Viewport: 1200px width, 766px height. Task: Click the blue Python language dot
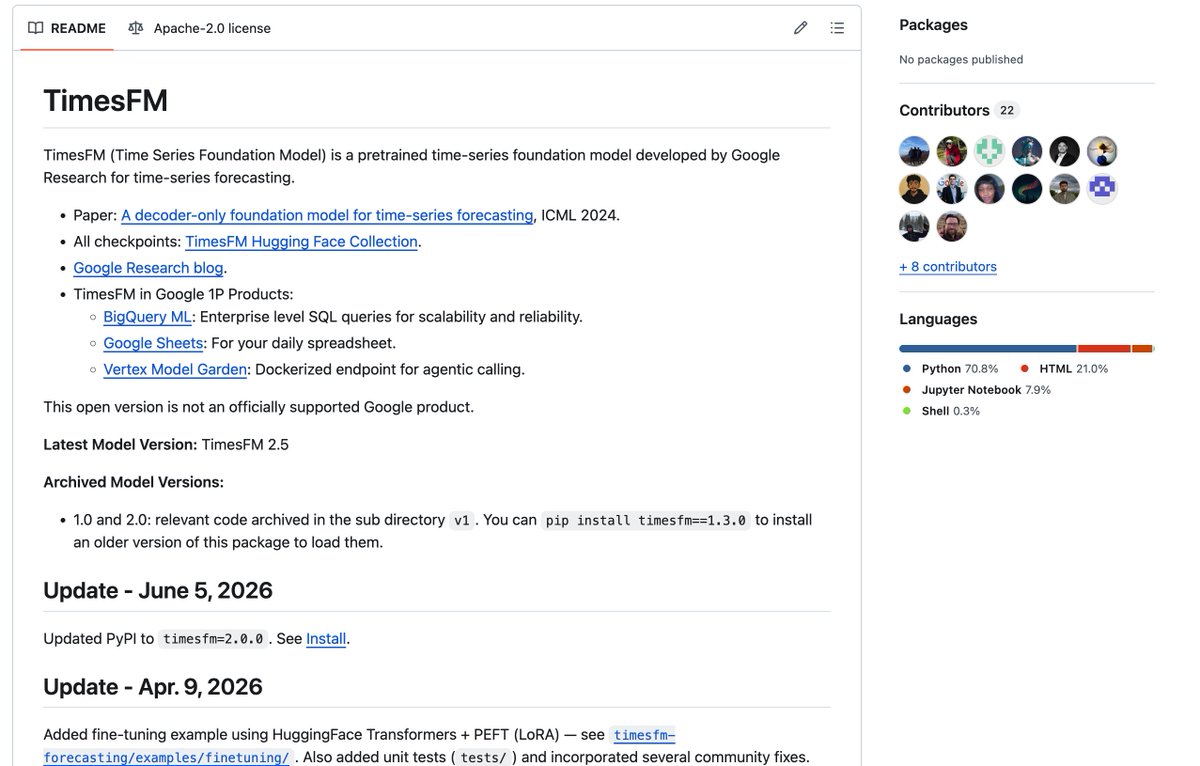907,369
